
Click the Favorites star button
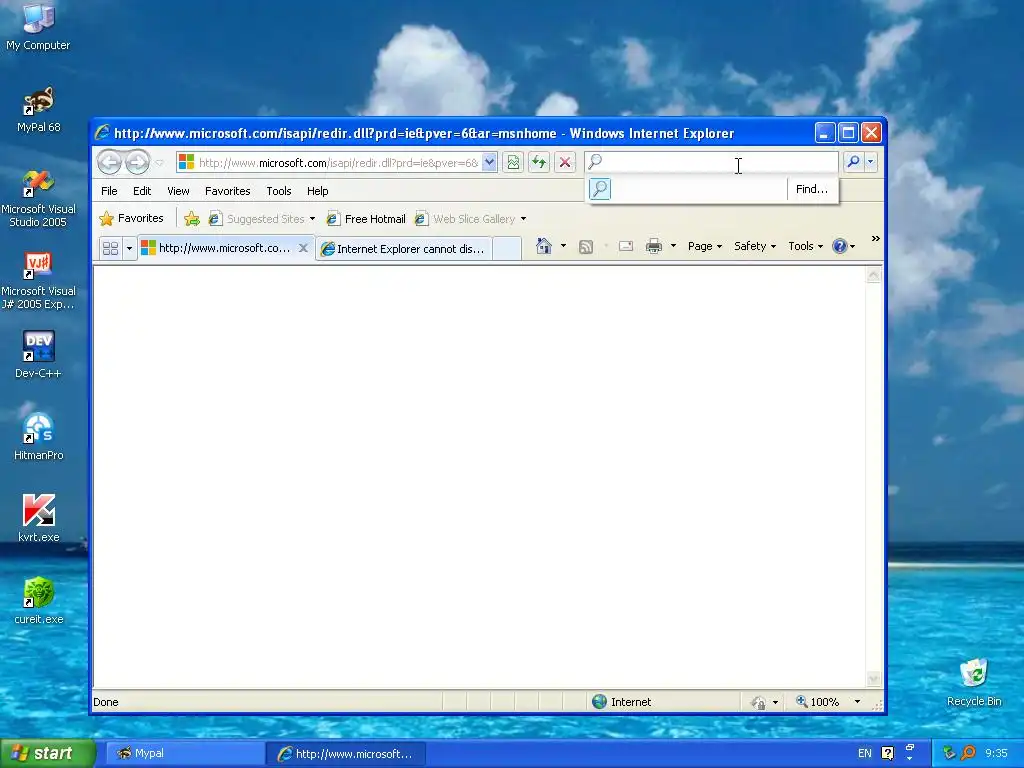pos(131,219)
